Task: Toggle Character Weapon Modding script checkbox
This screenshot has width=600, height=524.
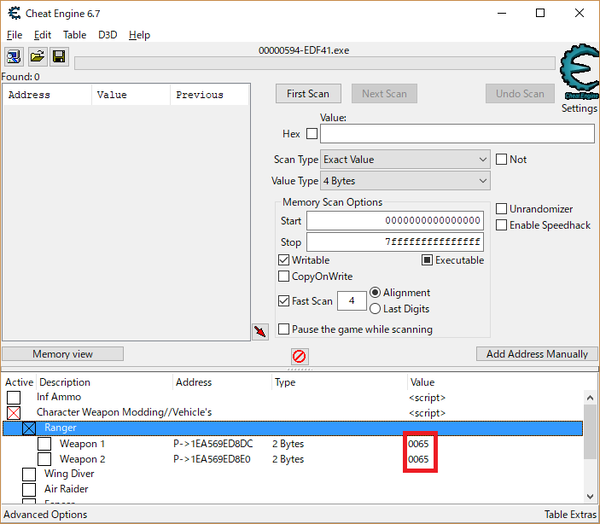Action: [x=14, y=413]
